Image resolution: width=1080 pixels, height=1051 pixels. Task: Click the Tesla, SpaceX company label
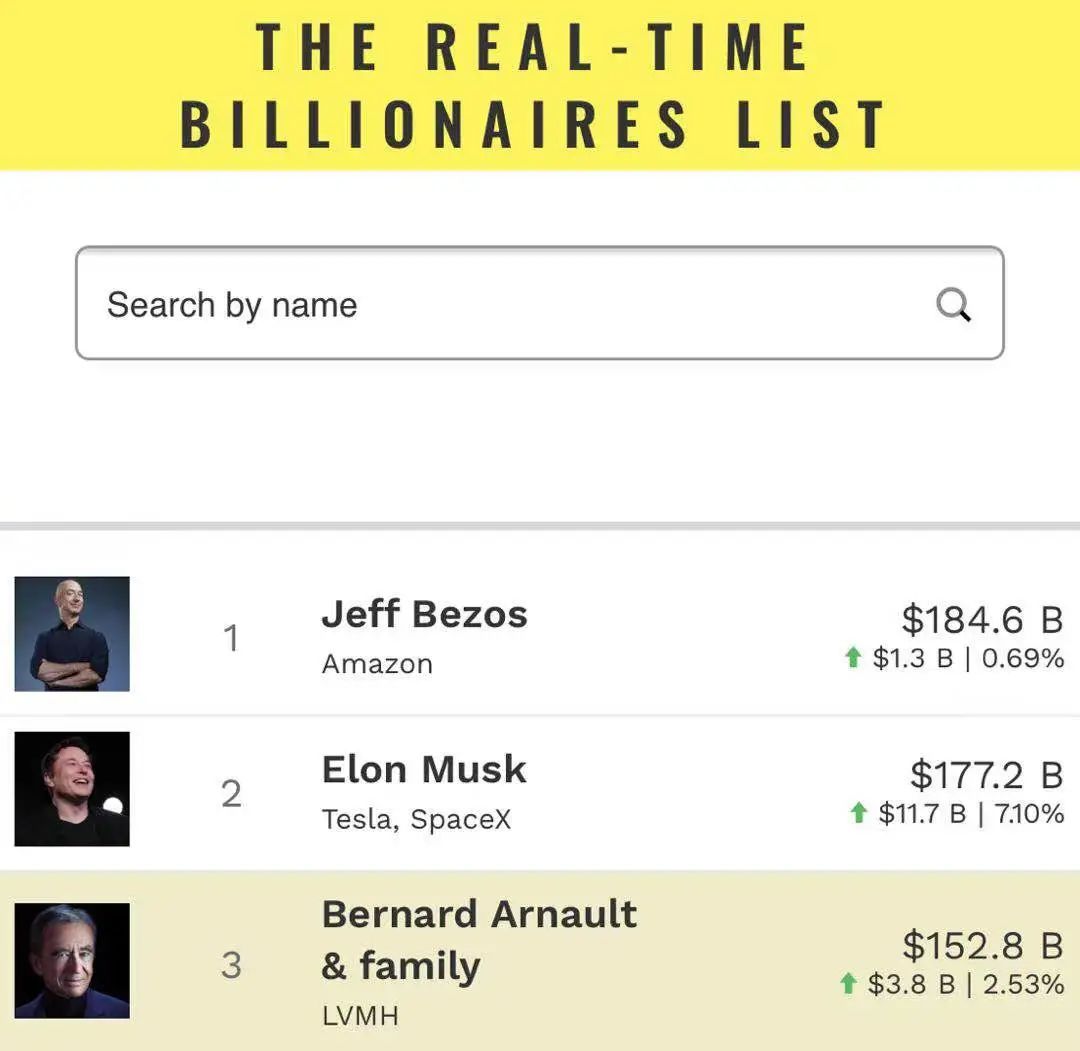pyautogui.click(x=416, y=820)
